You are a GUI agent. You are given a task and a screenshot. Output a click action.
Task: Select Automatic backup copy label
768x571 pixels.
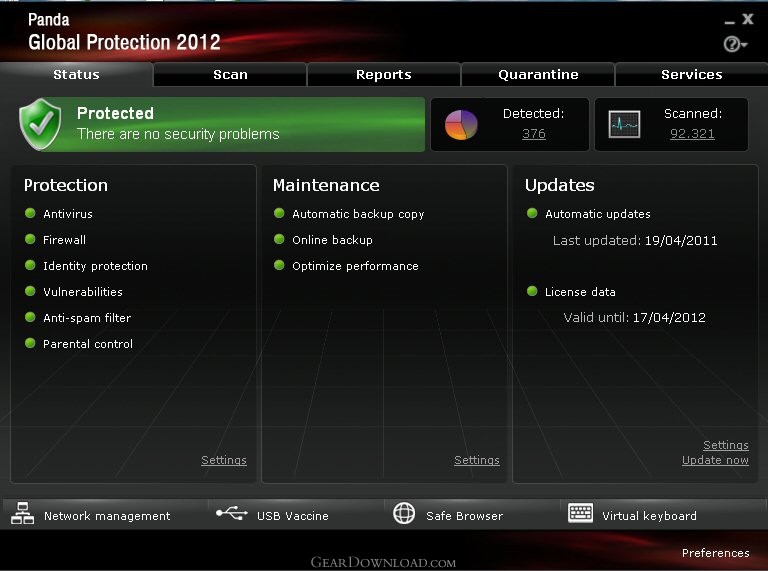point(358,214)
